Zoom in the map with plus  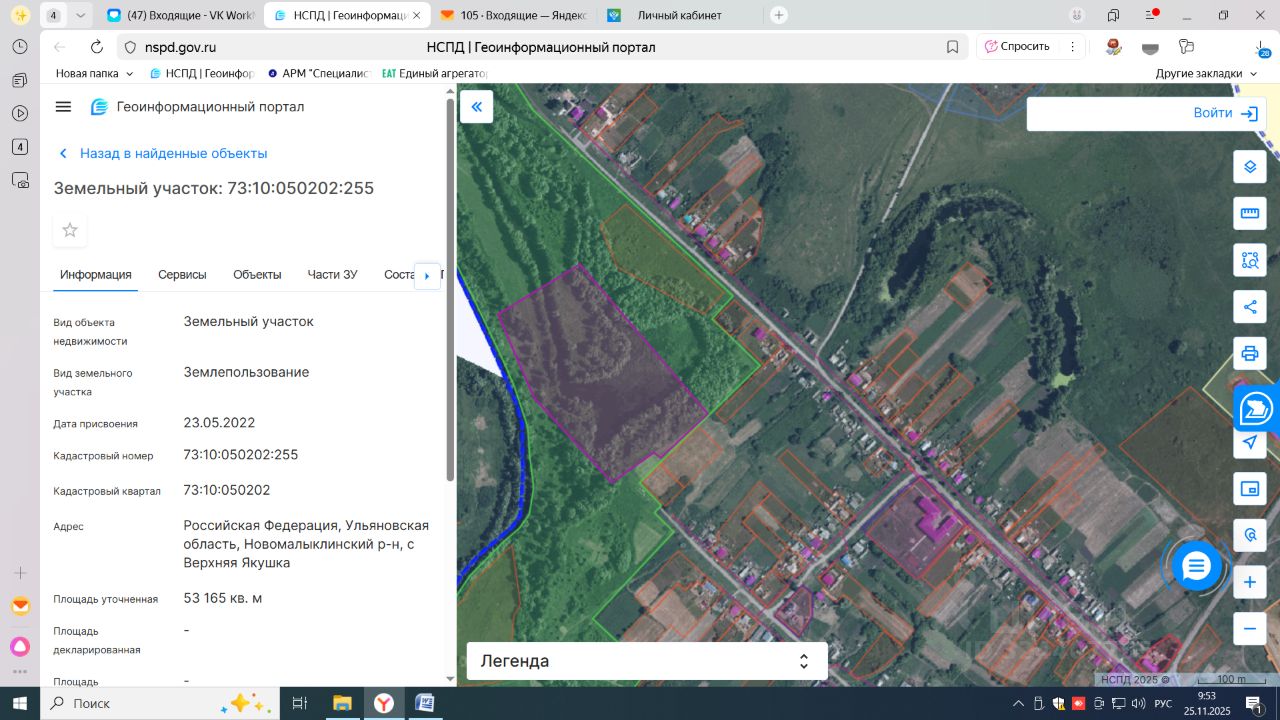1250,582
